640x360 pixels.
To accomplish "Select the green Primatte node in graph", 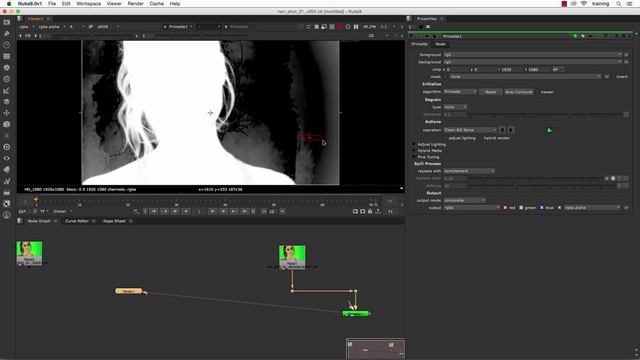I will click(x=356, y=314).
